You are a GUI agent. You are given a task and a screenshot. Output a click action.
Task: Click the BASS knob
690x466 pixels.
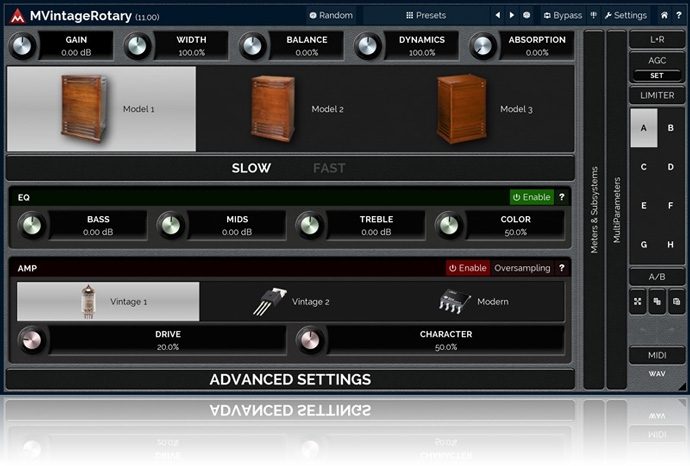[x=32, y=225]
